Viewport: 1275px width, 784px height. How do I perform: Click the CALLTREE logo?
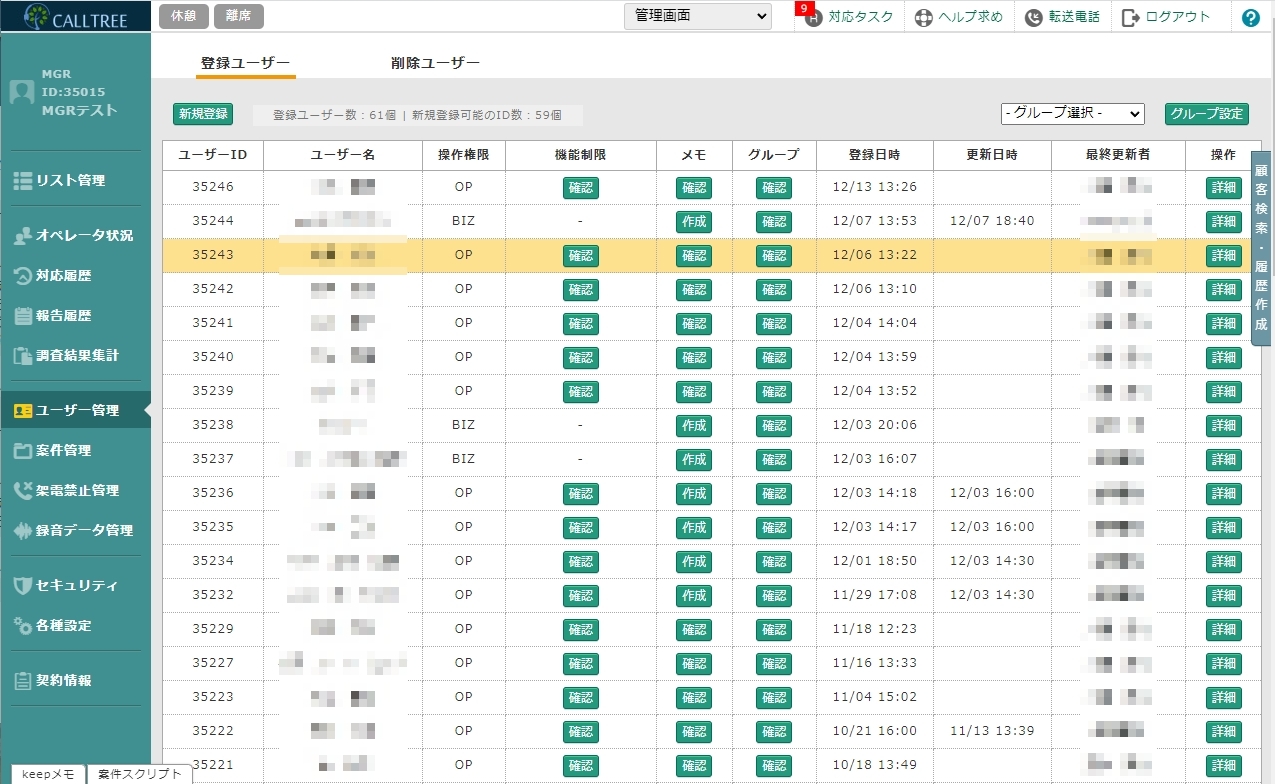pos(76,16)
